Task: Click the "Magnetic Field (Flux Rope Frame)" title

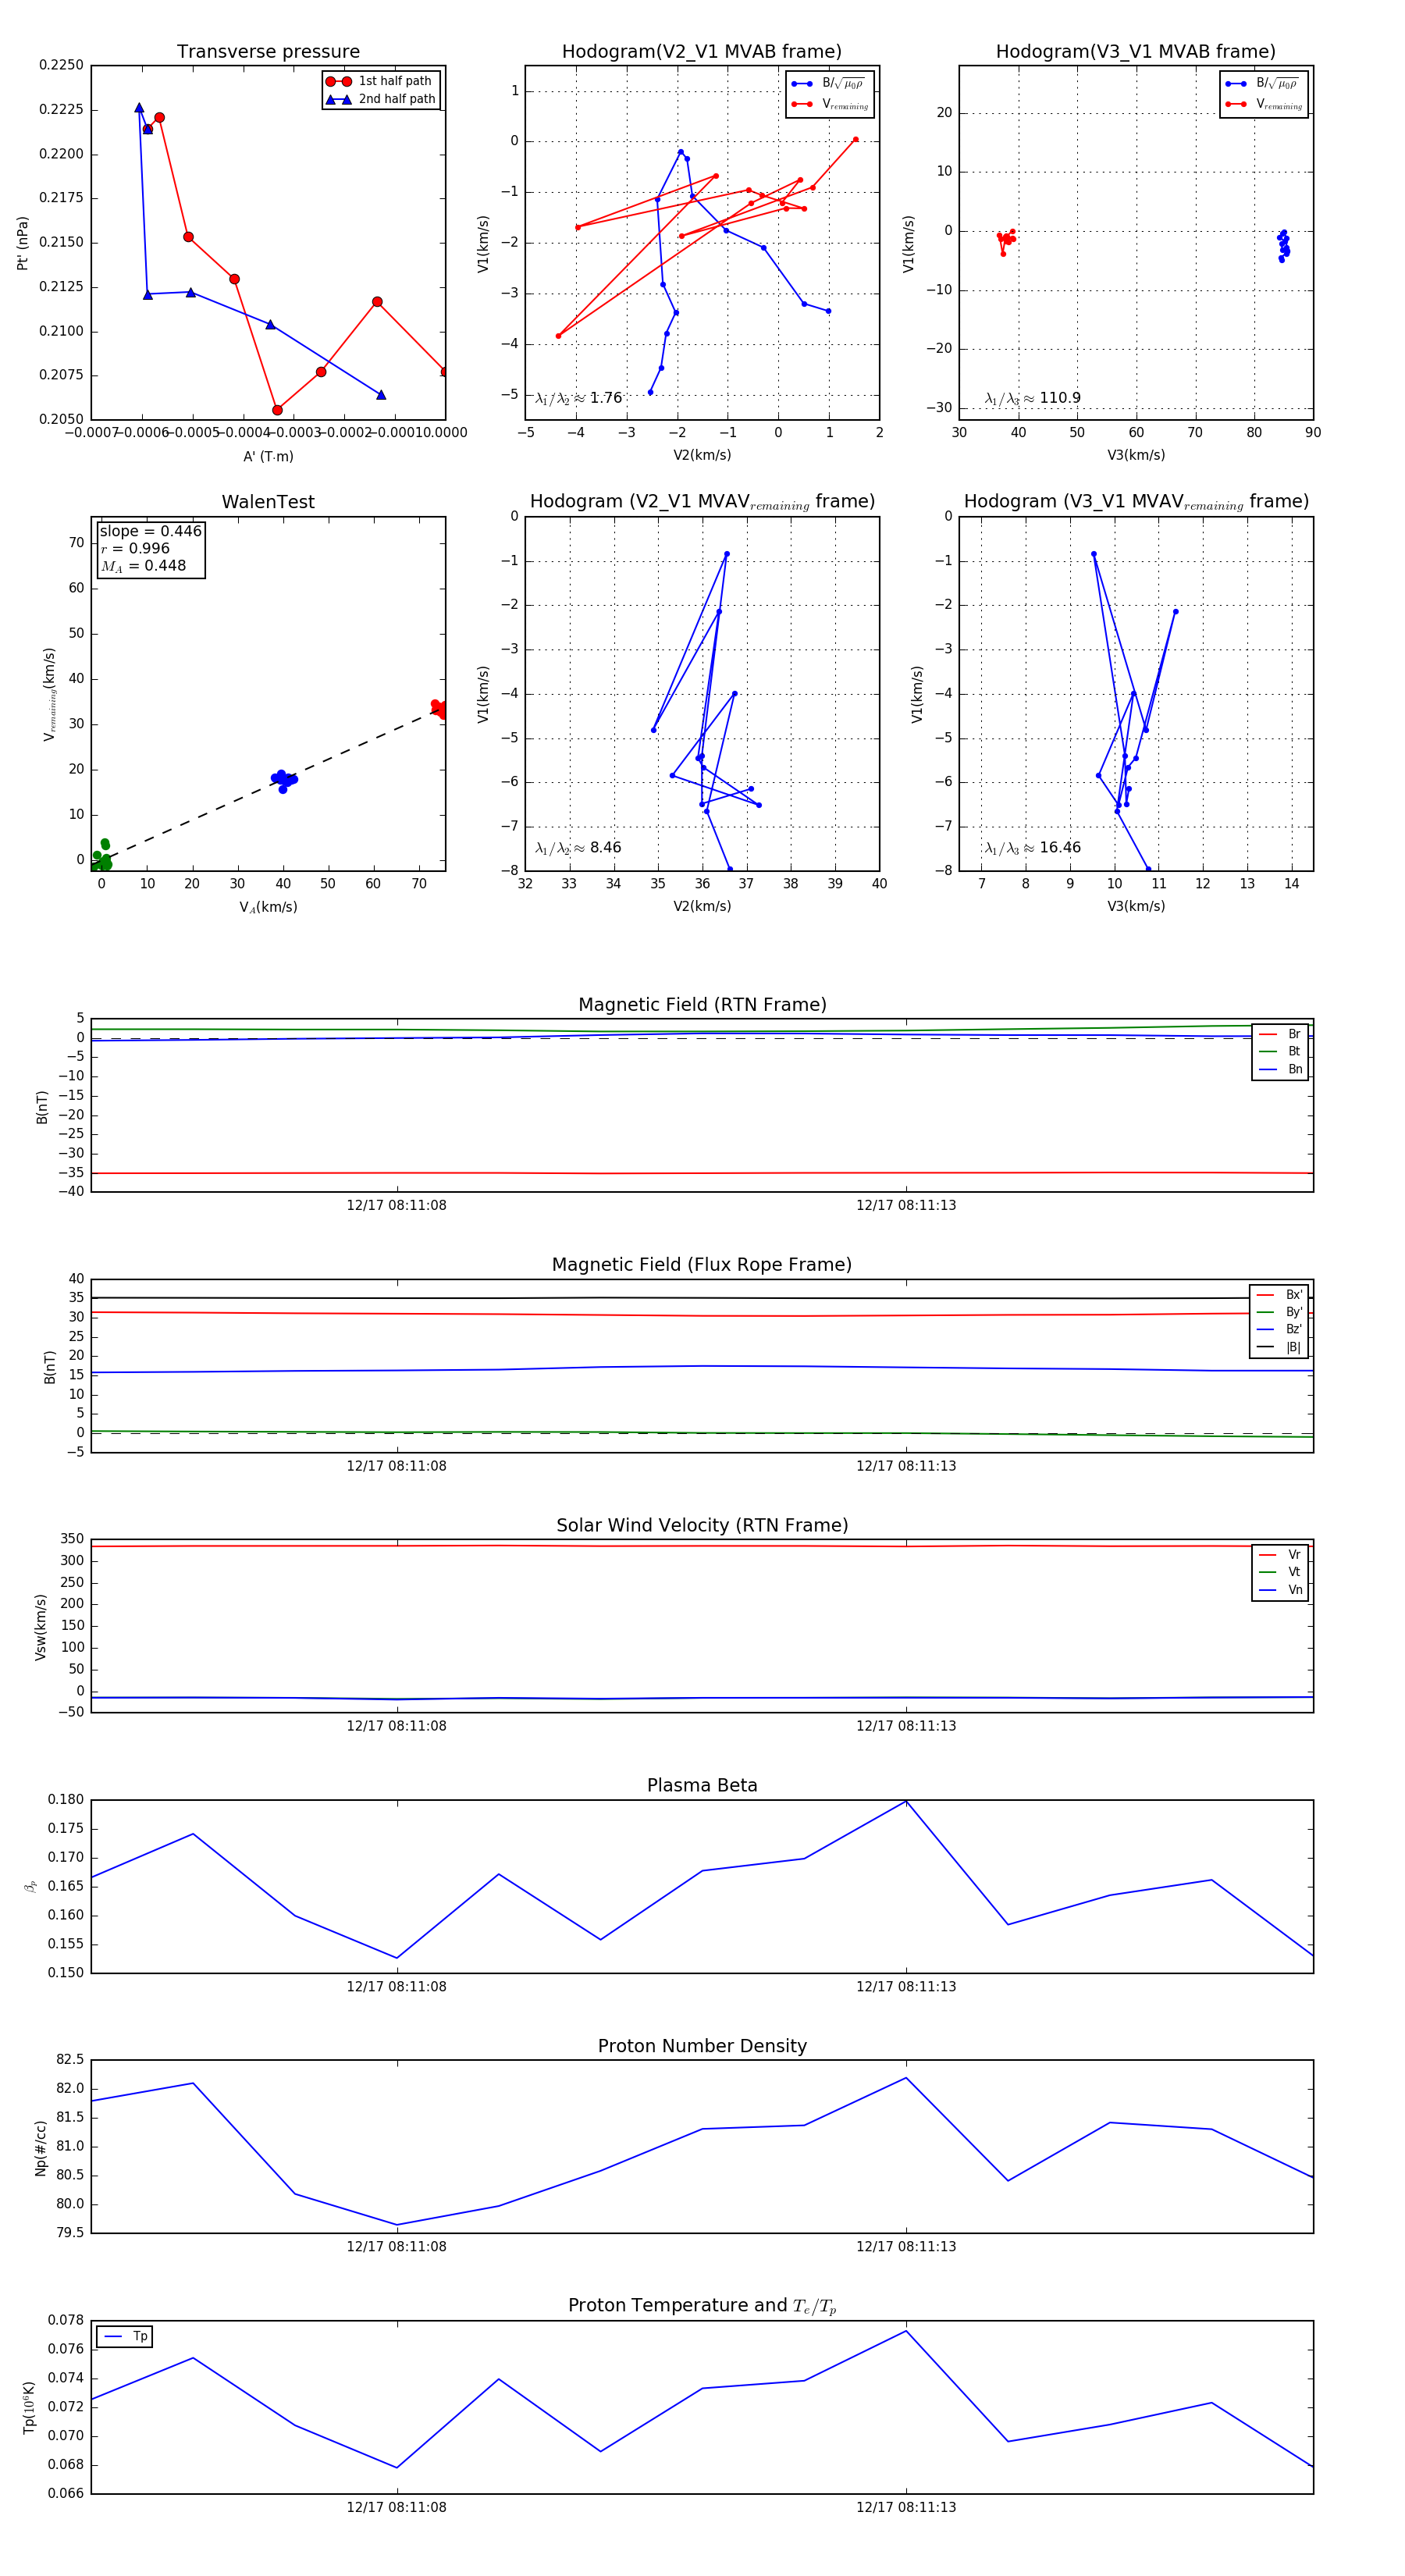Action: point(702,1265)
